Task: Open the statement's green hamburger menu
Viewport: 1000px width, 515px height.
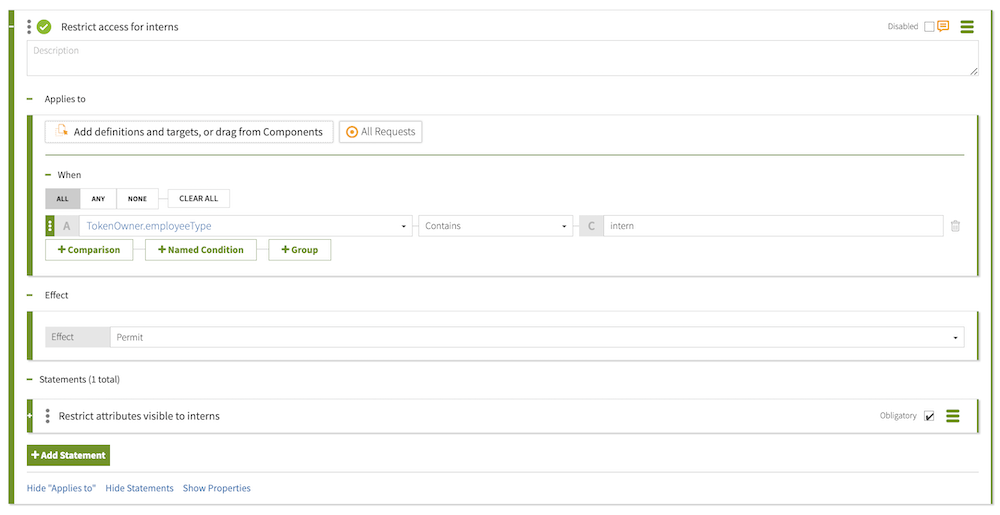Action: coord(953,416)
